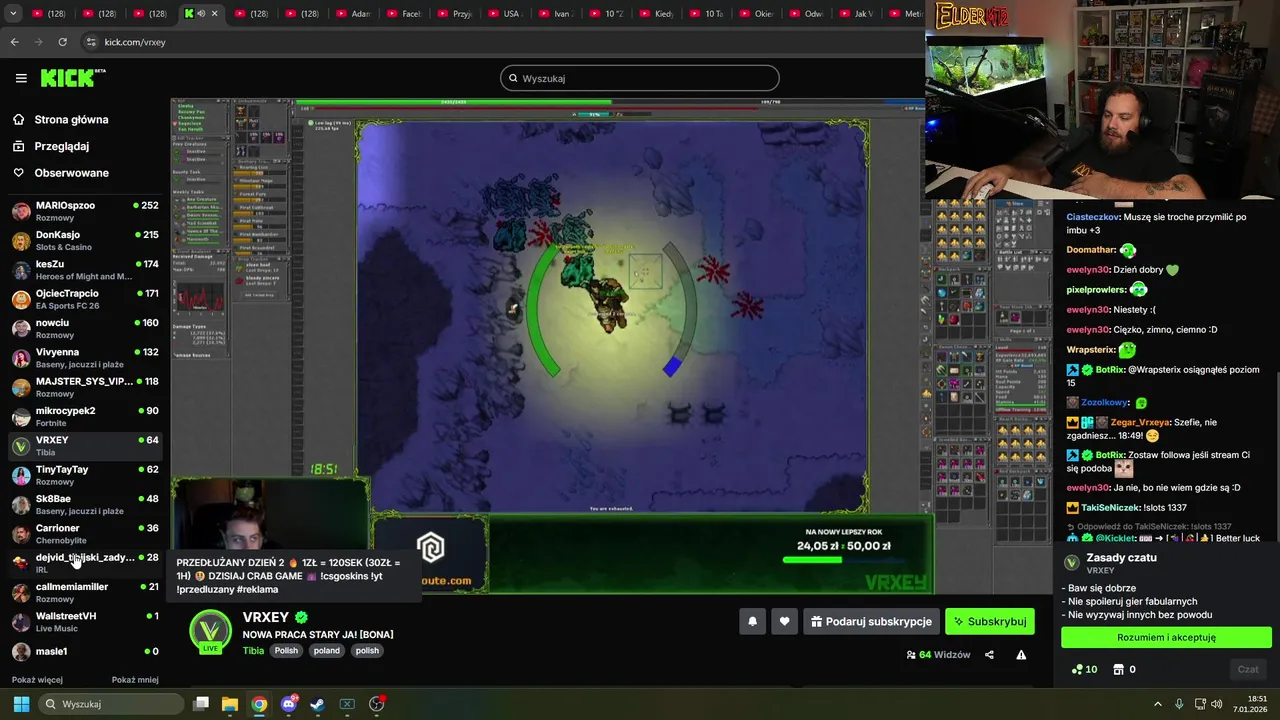Image resolution: width=1280 pixels, height=720 pixels.
Task: Click the Wyszukaj search field on Kick
Action: 639,78
